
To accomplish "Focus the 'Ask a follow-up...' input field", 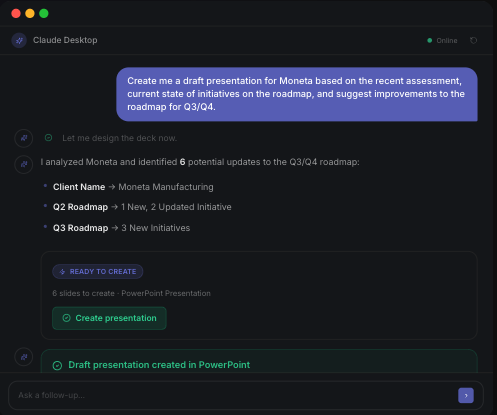I will [233, 395].
